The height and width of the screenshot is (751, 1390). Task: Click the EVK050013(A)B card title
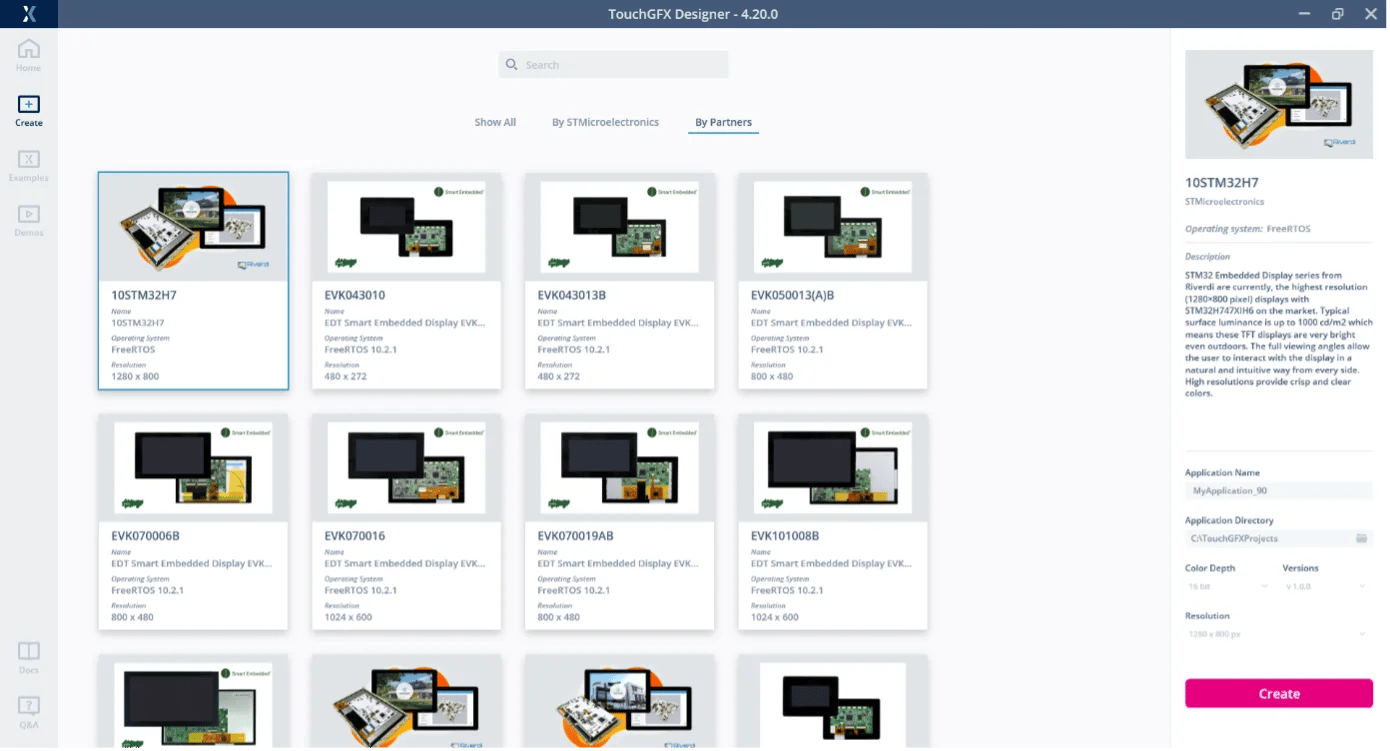coord(793,296)
